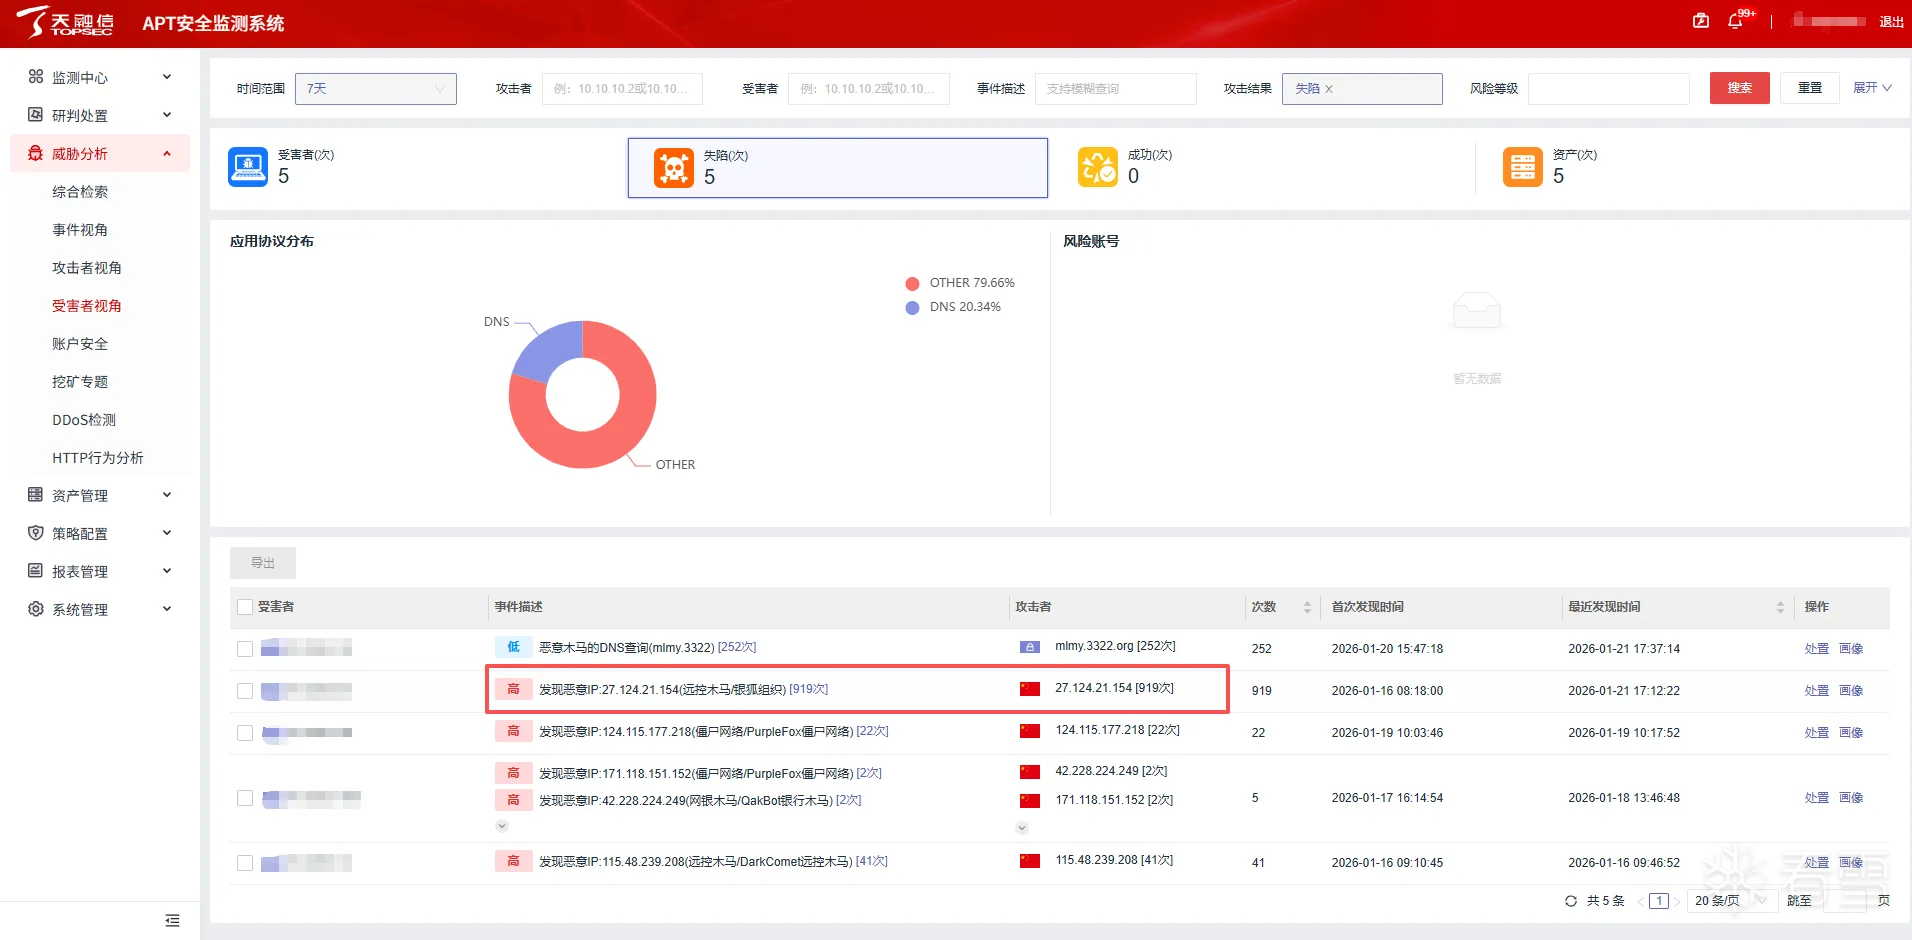
Task: Check the row with 恶意木马的DNS查询 event
Action: 245,649
